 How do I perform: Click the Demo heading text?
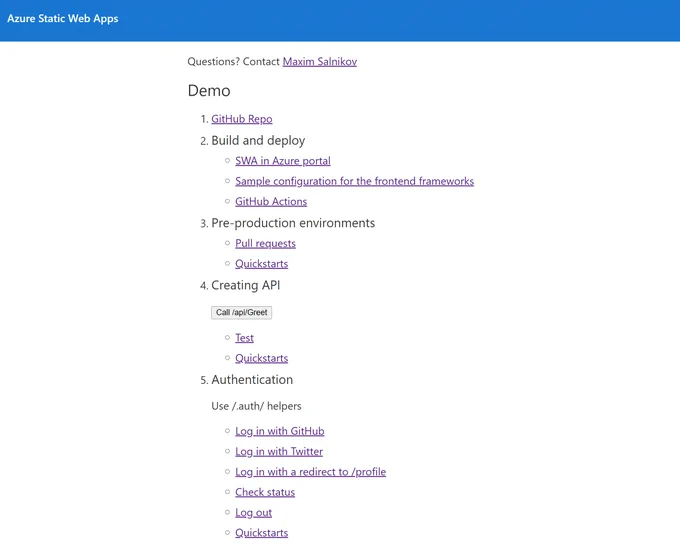point(209,91)
